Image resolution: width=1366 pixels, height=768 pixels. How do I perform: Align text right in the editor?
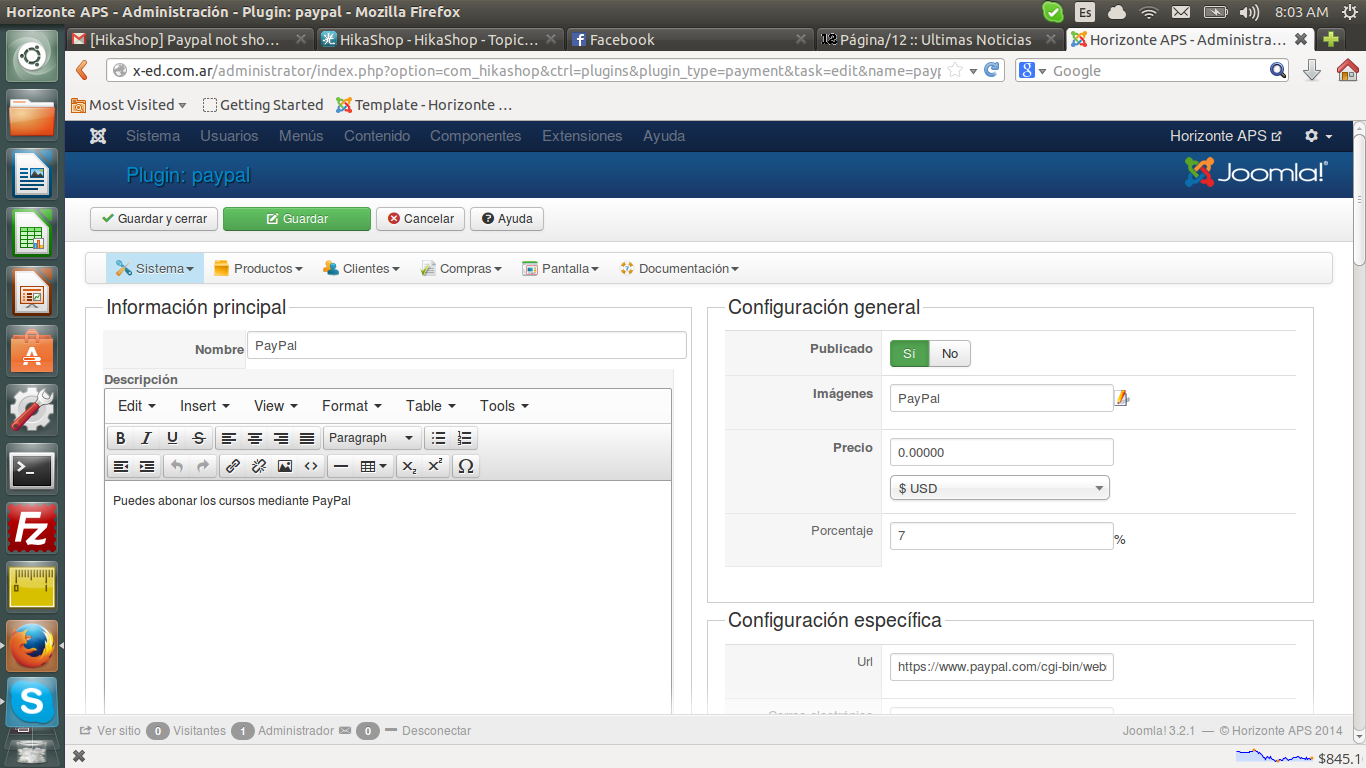(x=281, y=438)
